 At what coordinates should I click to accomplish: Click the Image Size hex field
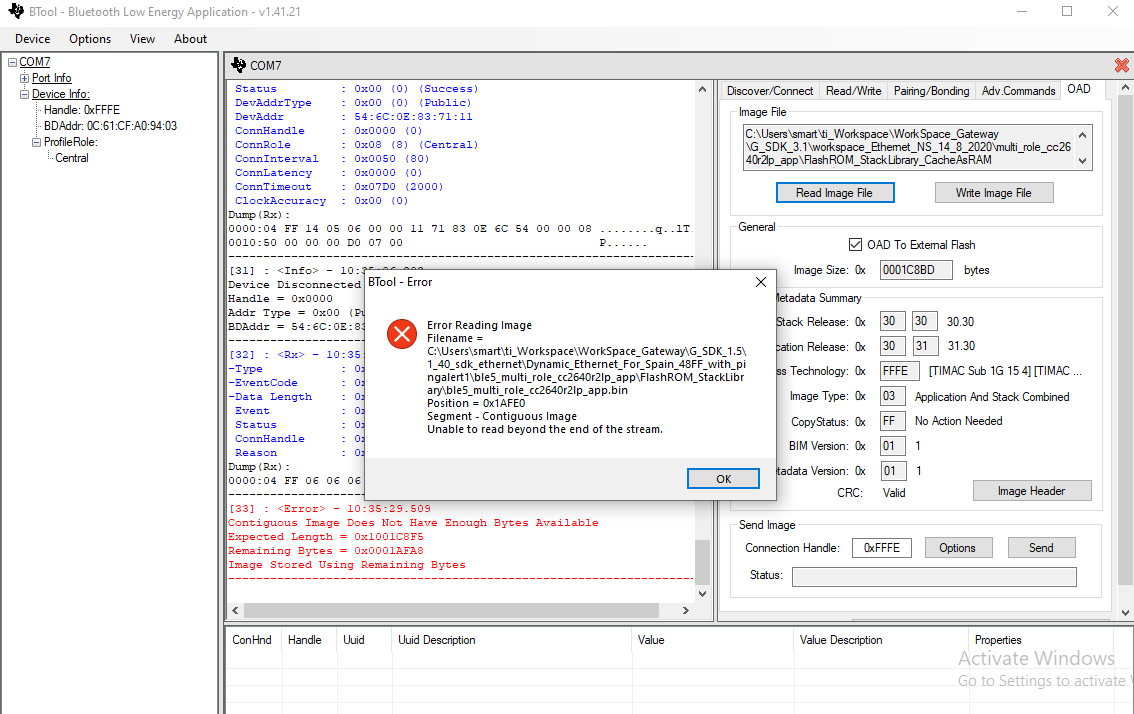coord(916,270)
